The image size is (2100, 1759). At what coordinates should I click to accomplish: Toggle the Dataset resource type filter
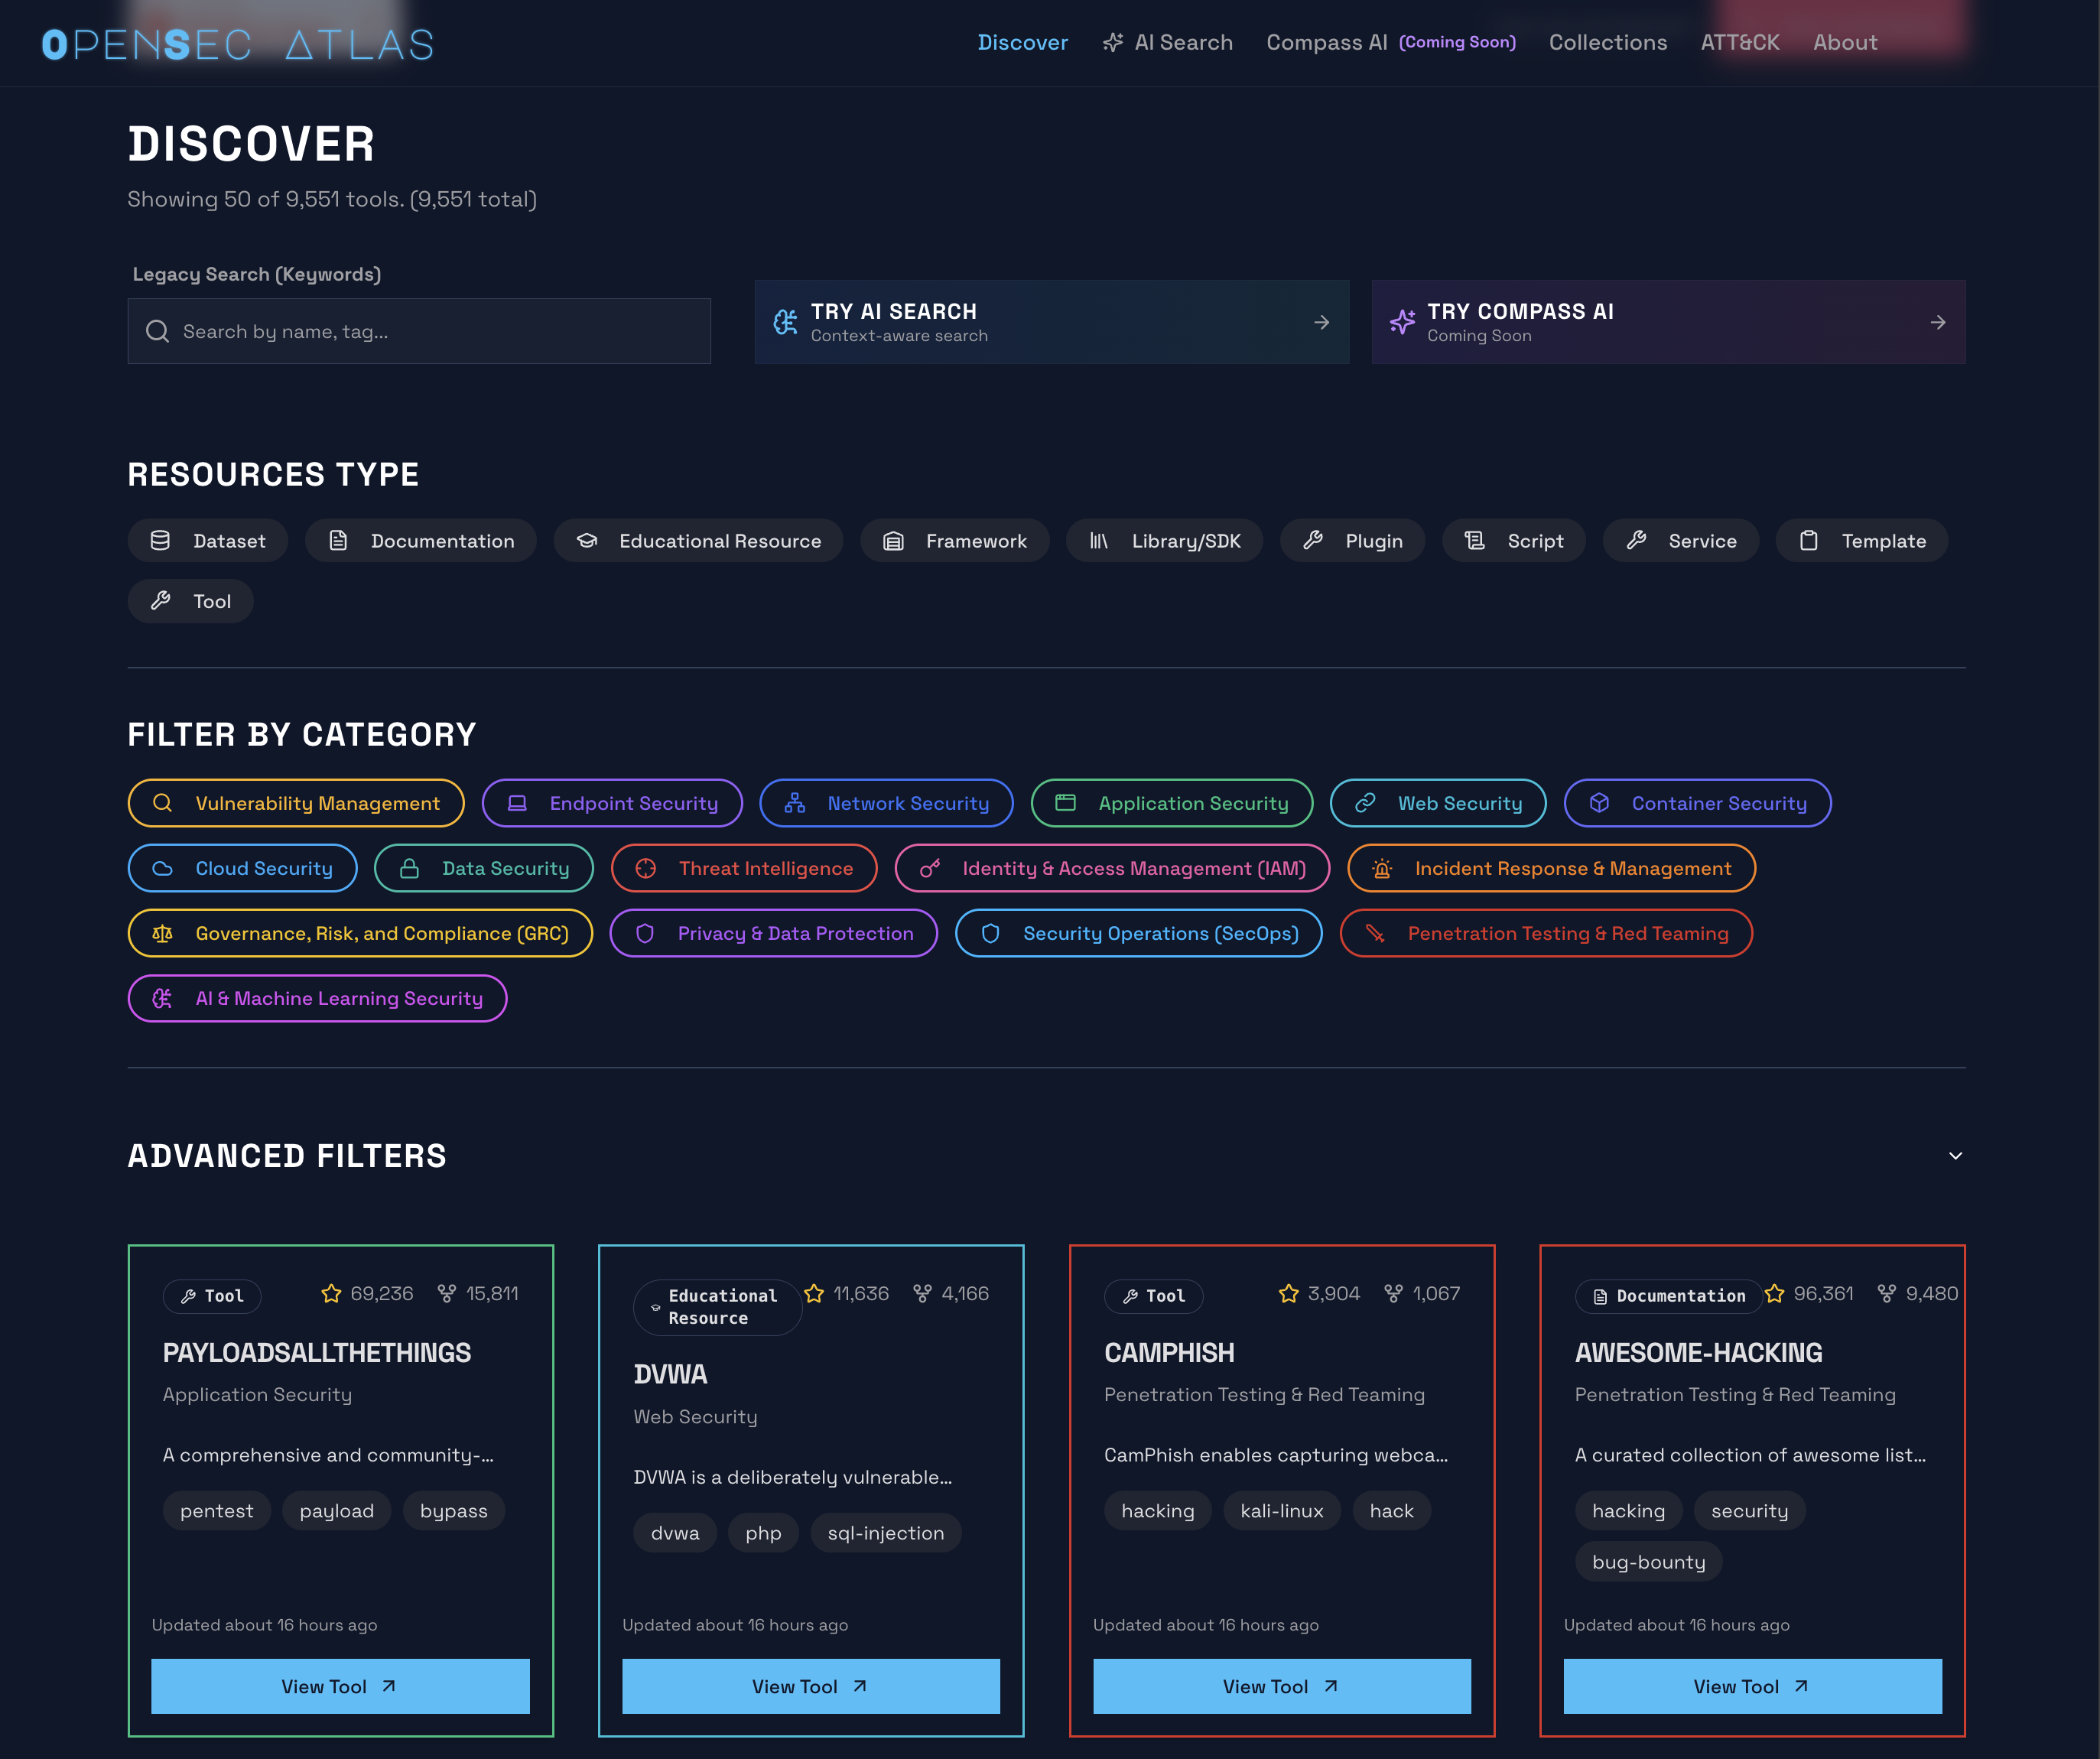point(207,540)
